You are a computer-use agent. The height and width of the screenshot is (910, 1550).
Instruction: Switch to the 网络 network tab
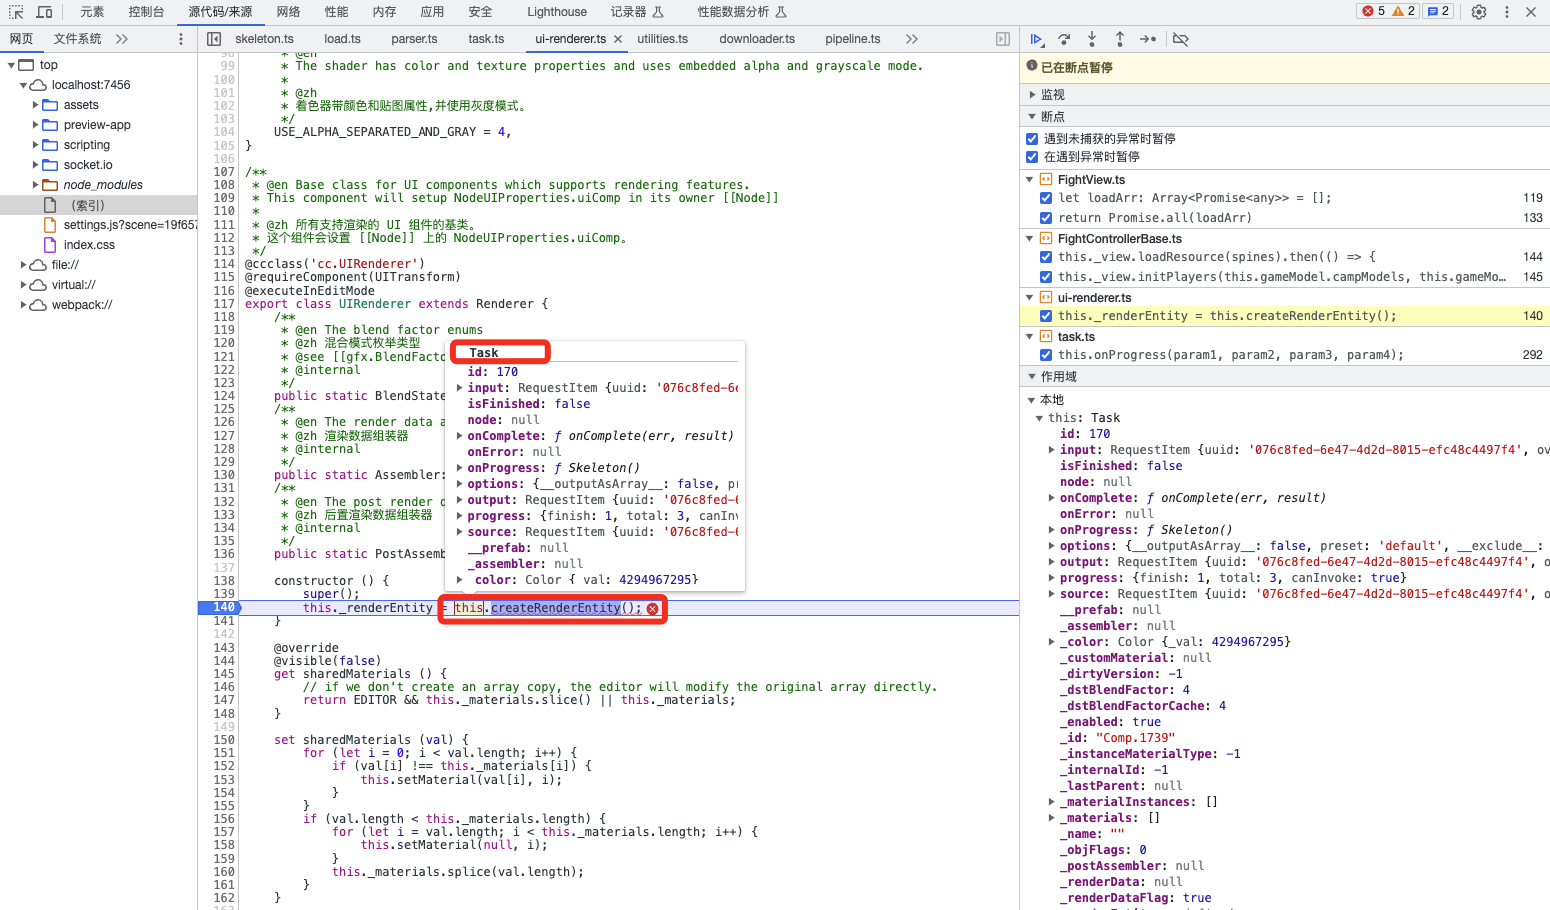(288, 12)
